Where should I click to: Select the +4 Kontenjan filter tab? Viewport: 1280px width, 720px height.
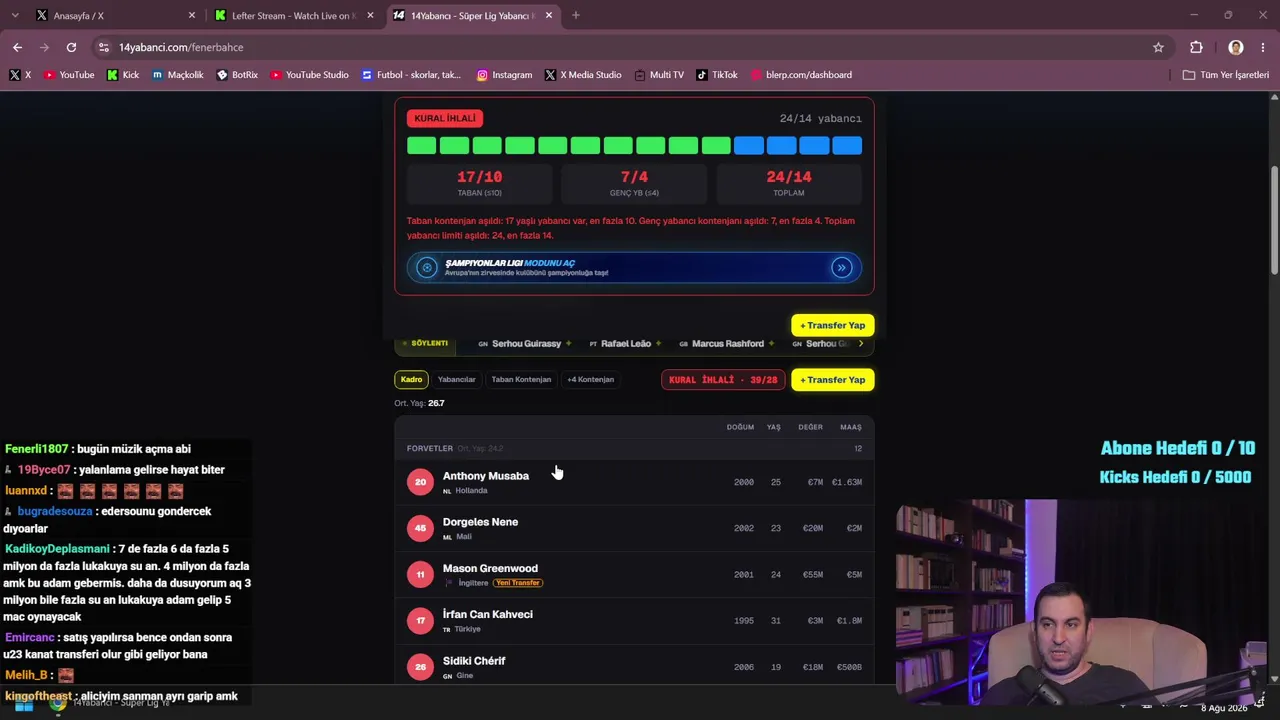[x=590, y=379]
